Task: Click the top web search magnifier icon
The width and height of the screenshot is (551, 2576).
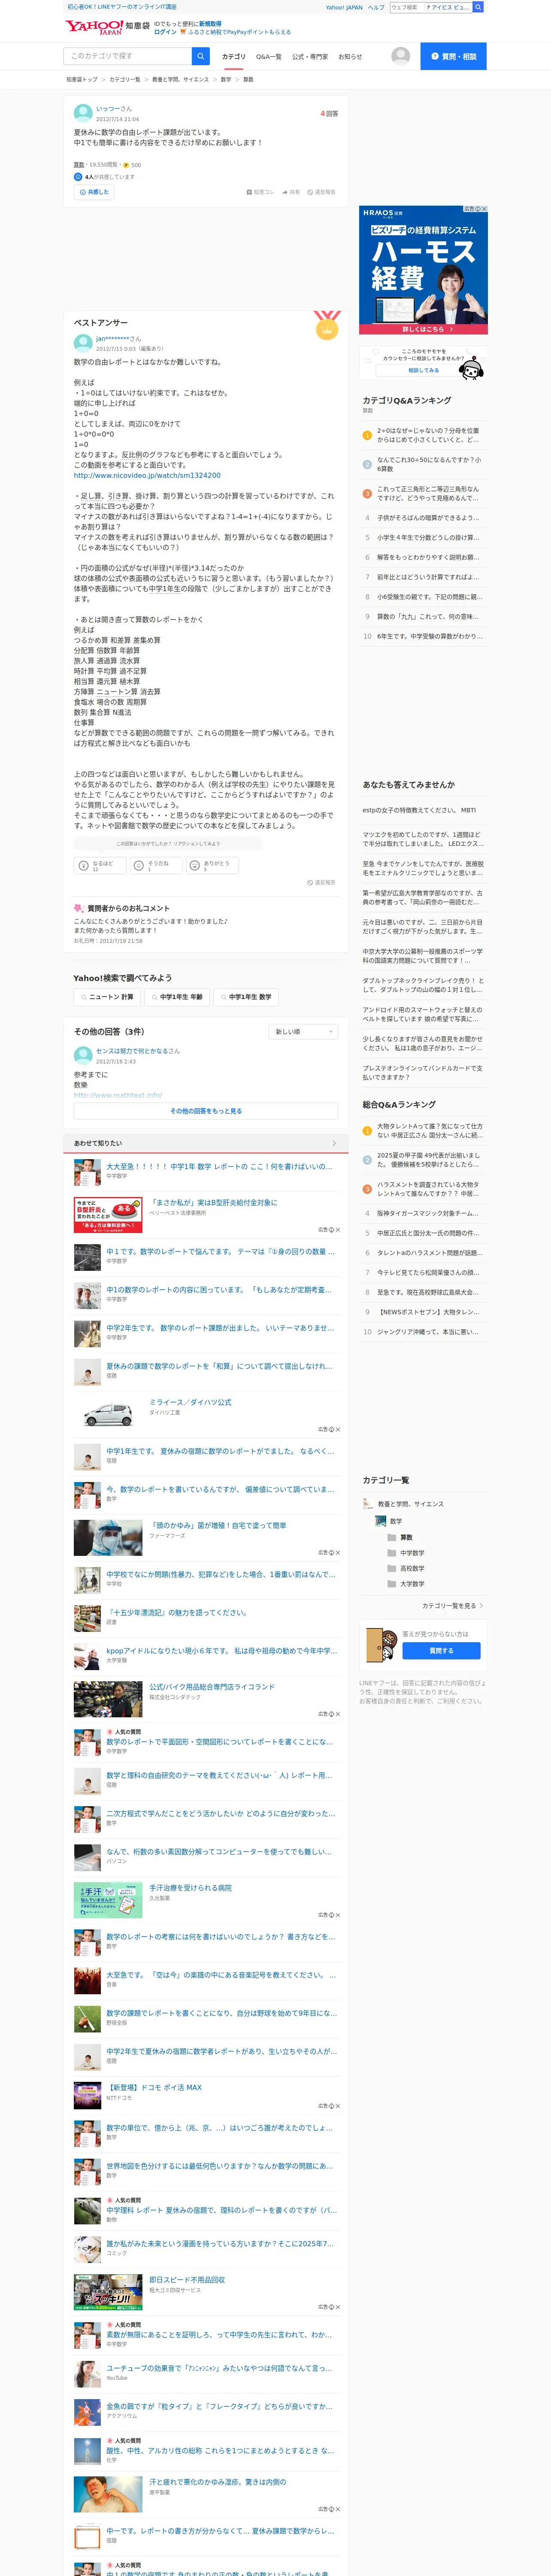Action: tap(478, 7)
